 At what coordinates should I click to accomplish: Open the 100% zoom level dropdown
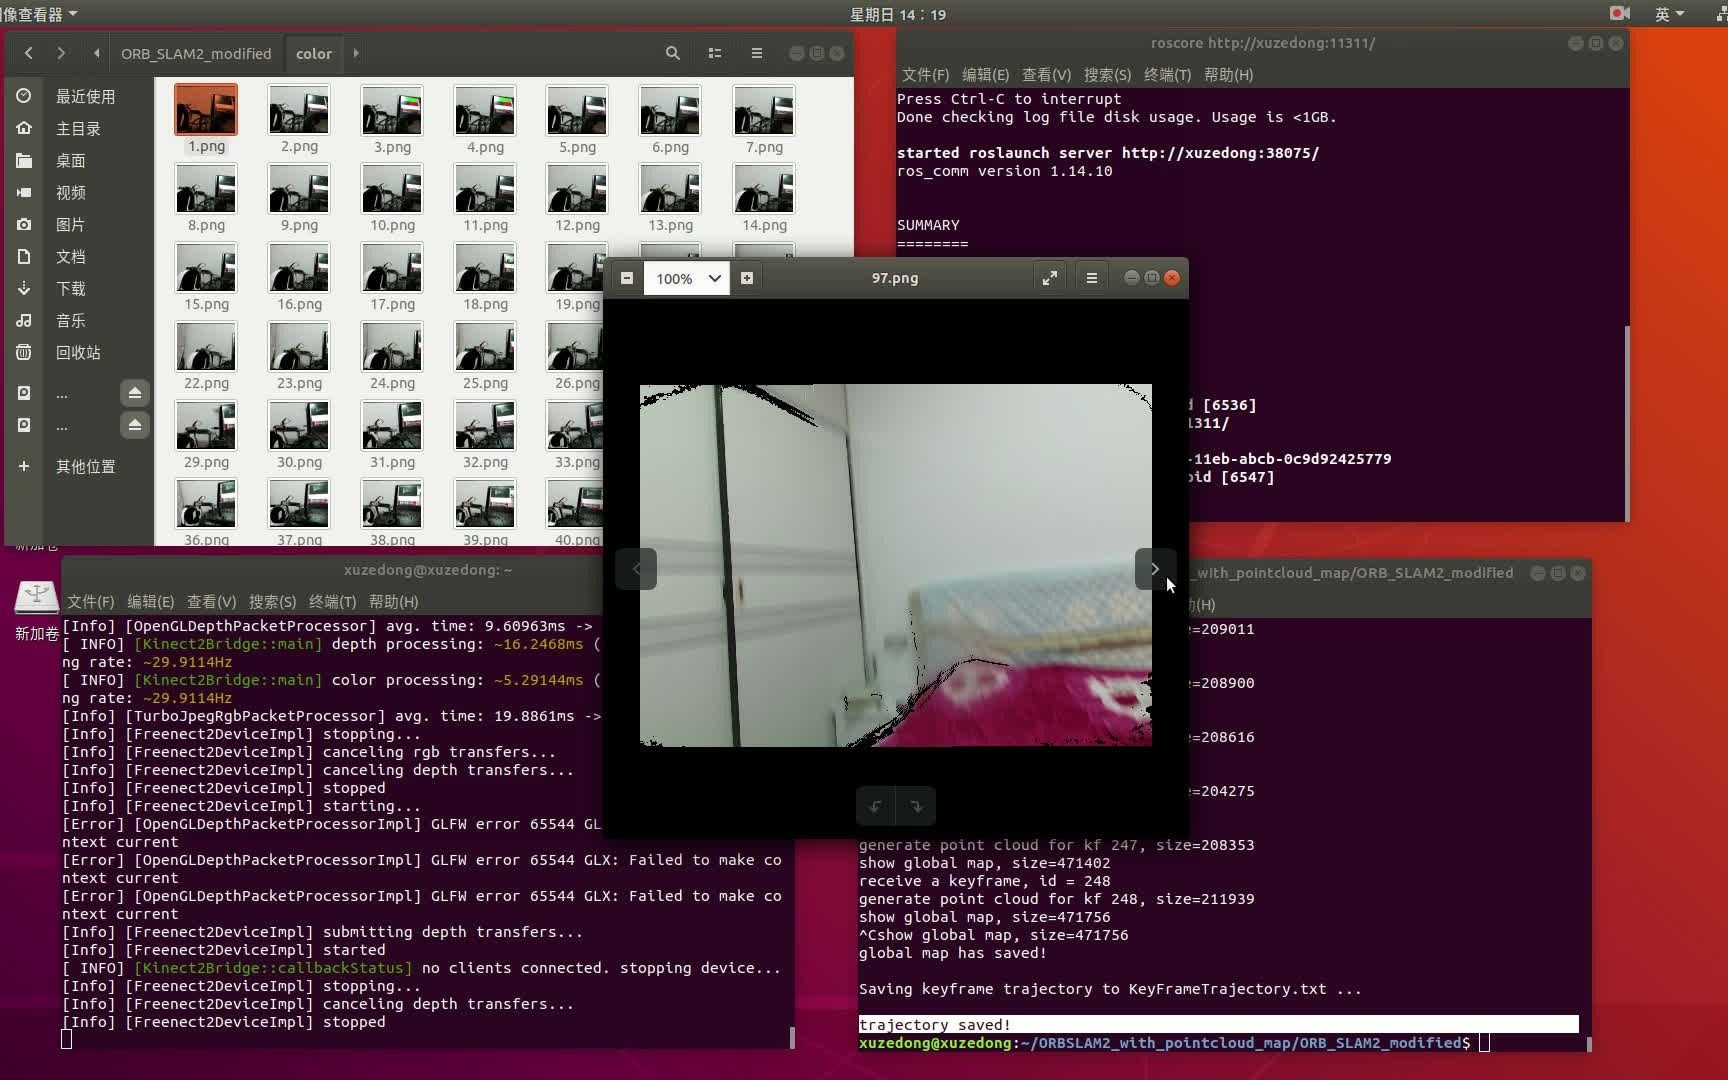point(686,278)
